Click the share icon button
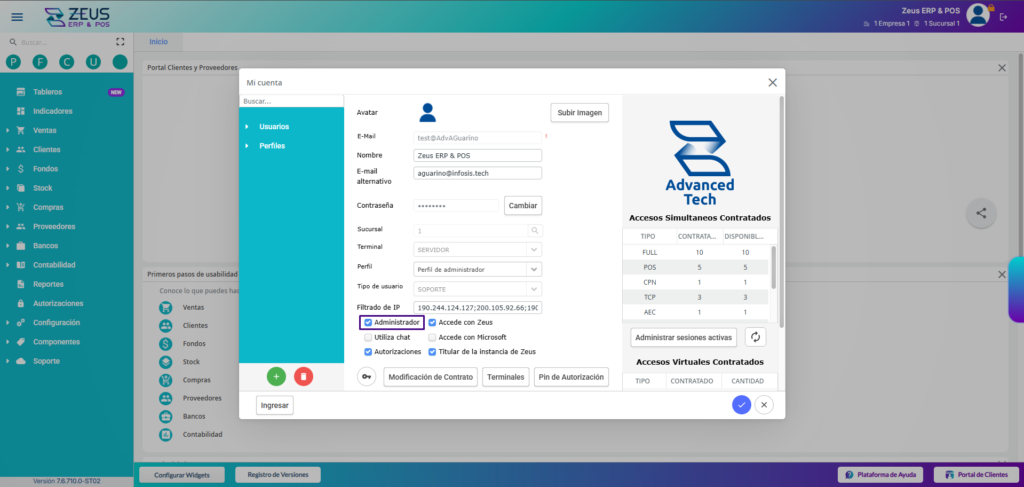 tap(981, 212)
